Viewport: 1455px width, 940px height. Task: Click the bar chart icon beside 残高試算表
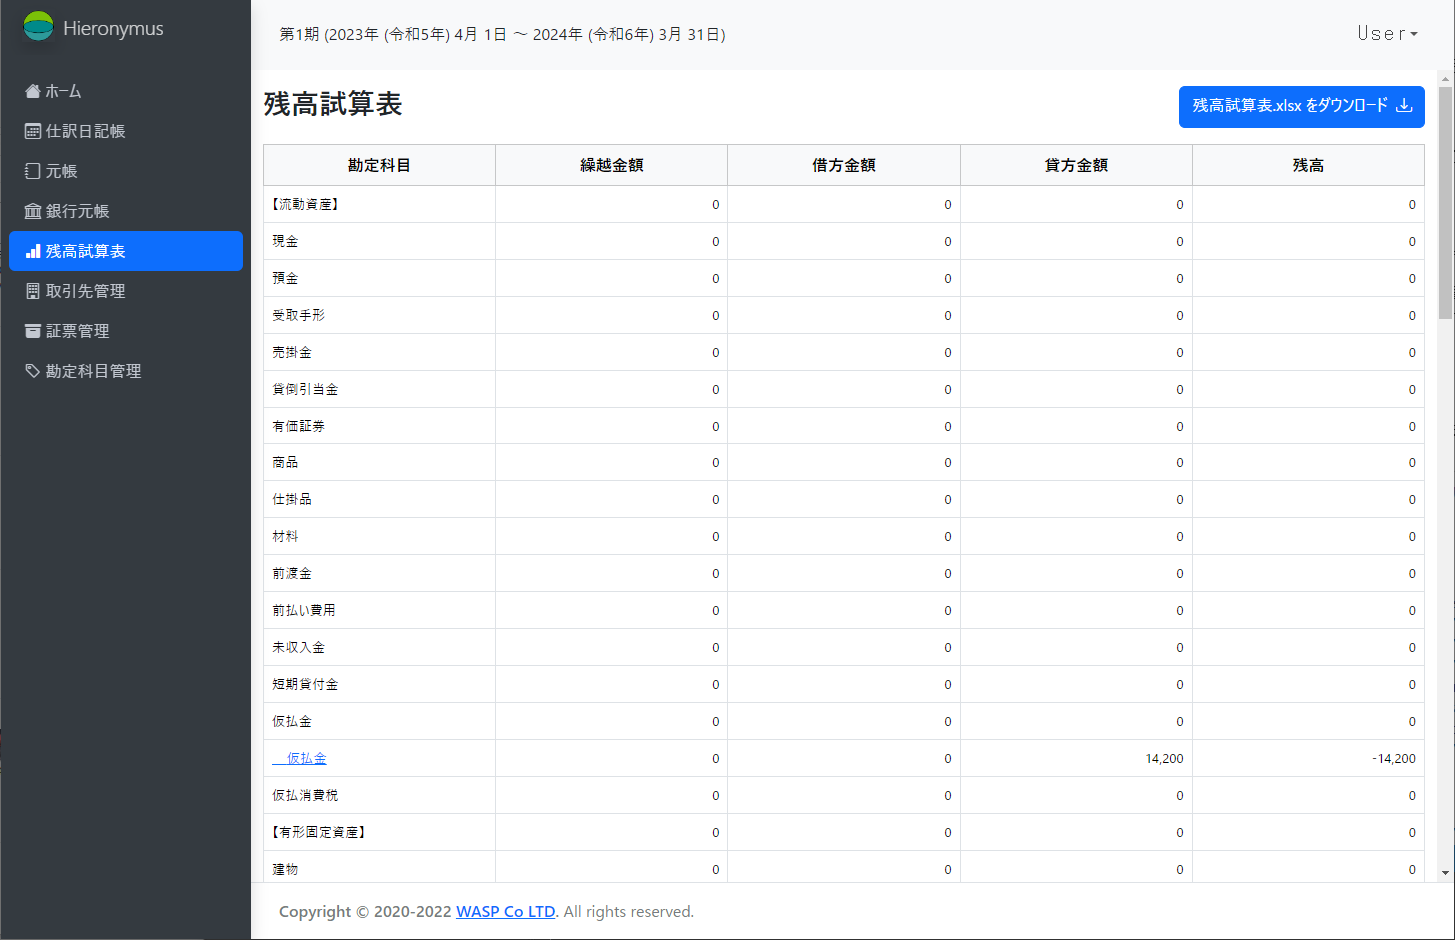point(33,251)
